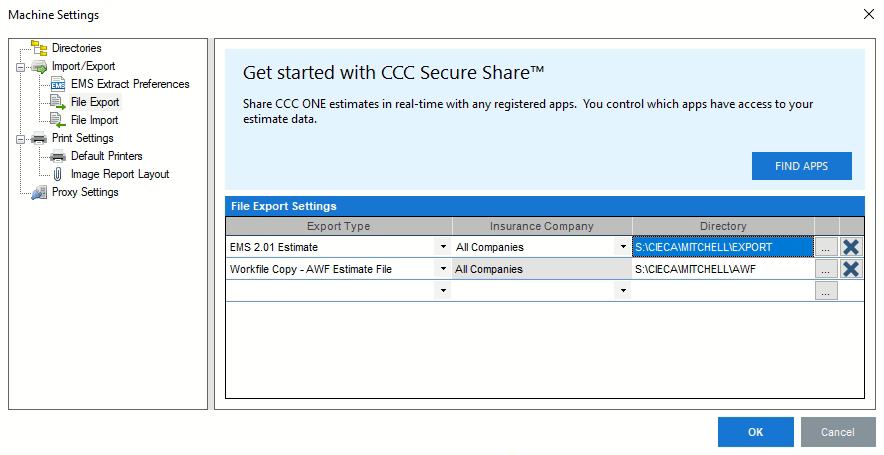The image size is (884, 455).
Task: Select Import/Export in the settings tree
Action: [x=83, y=66]
